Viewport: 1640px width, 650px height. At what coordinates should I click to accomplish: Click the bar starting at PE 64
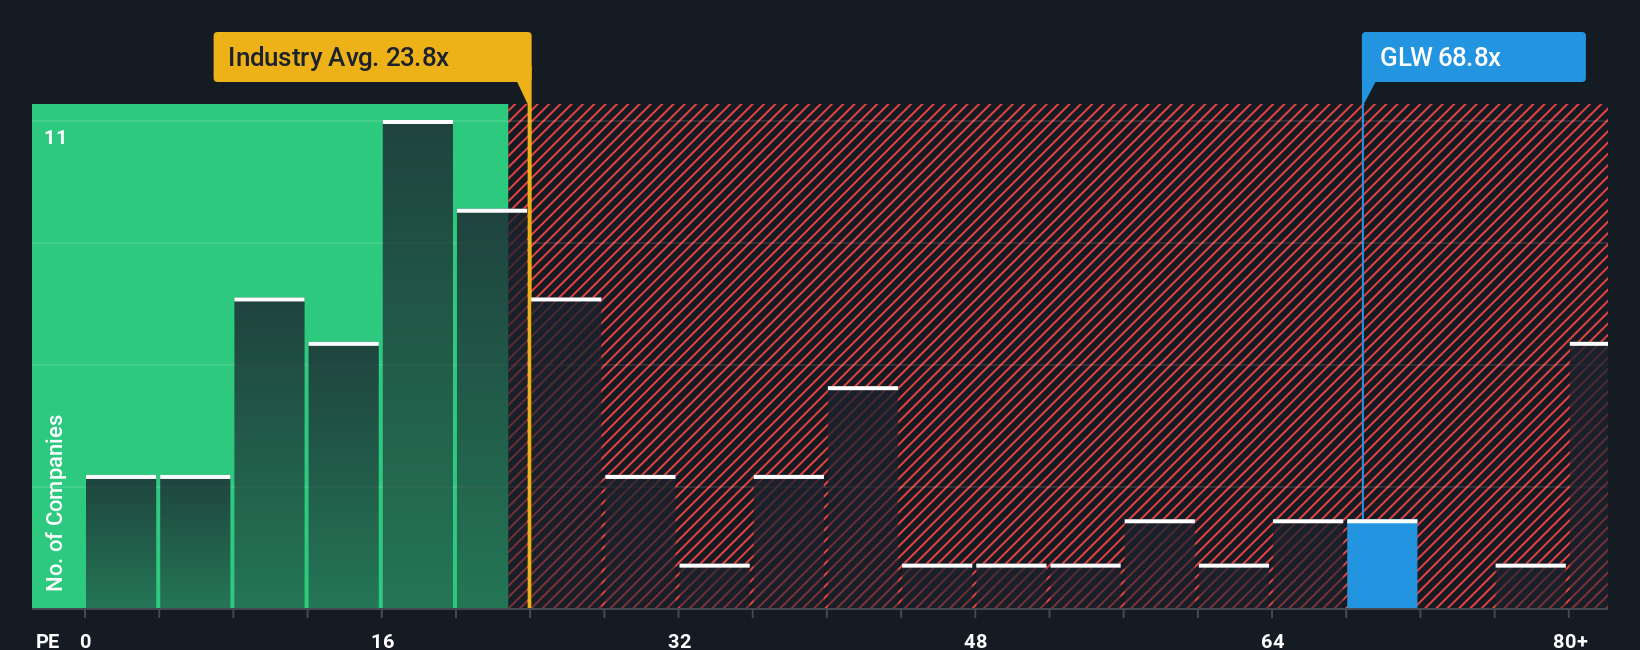point(1308,564)
